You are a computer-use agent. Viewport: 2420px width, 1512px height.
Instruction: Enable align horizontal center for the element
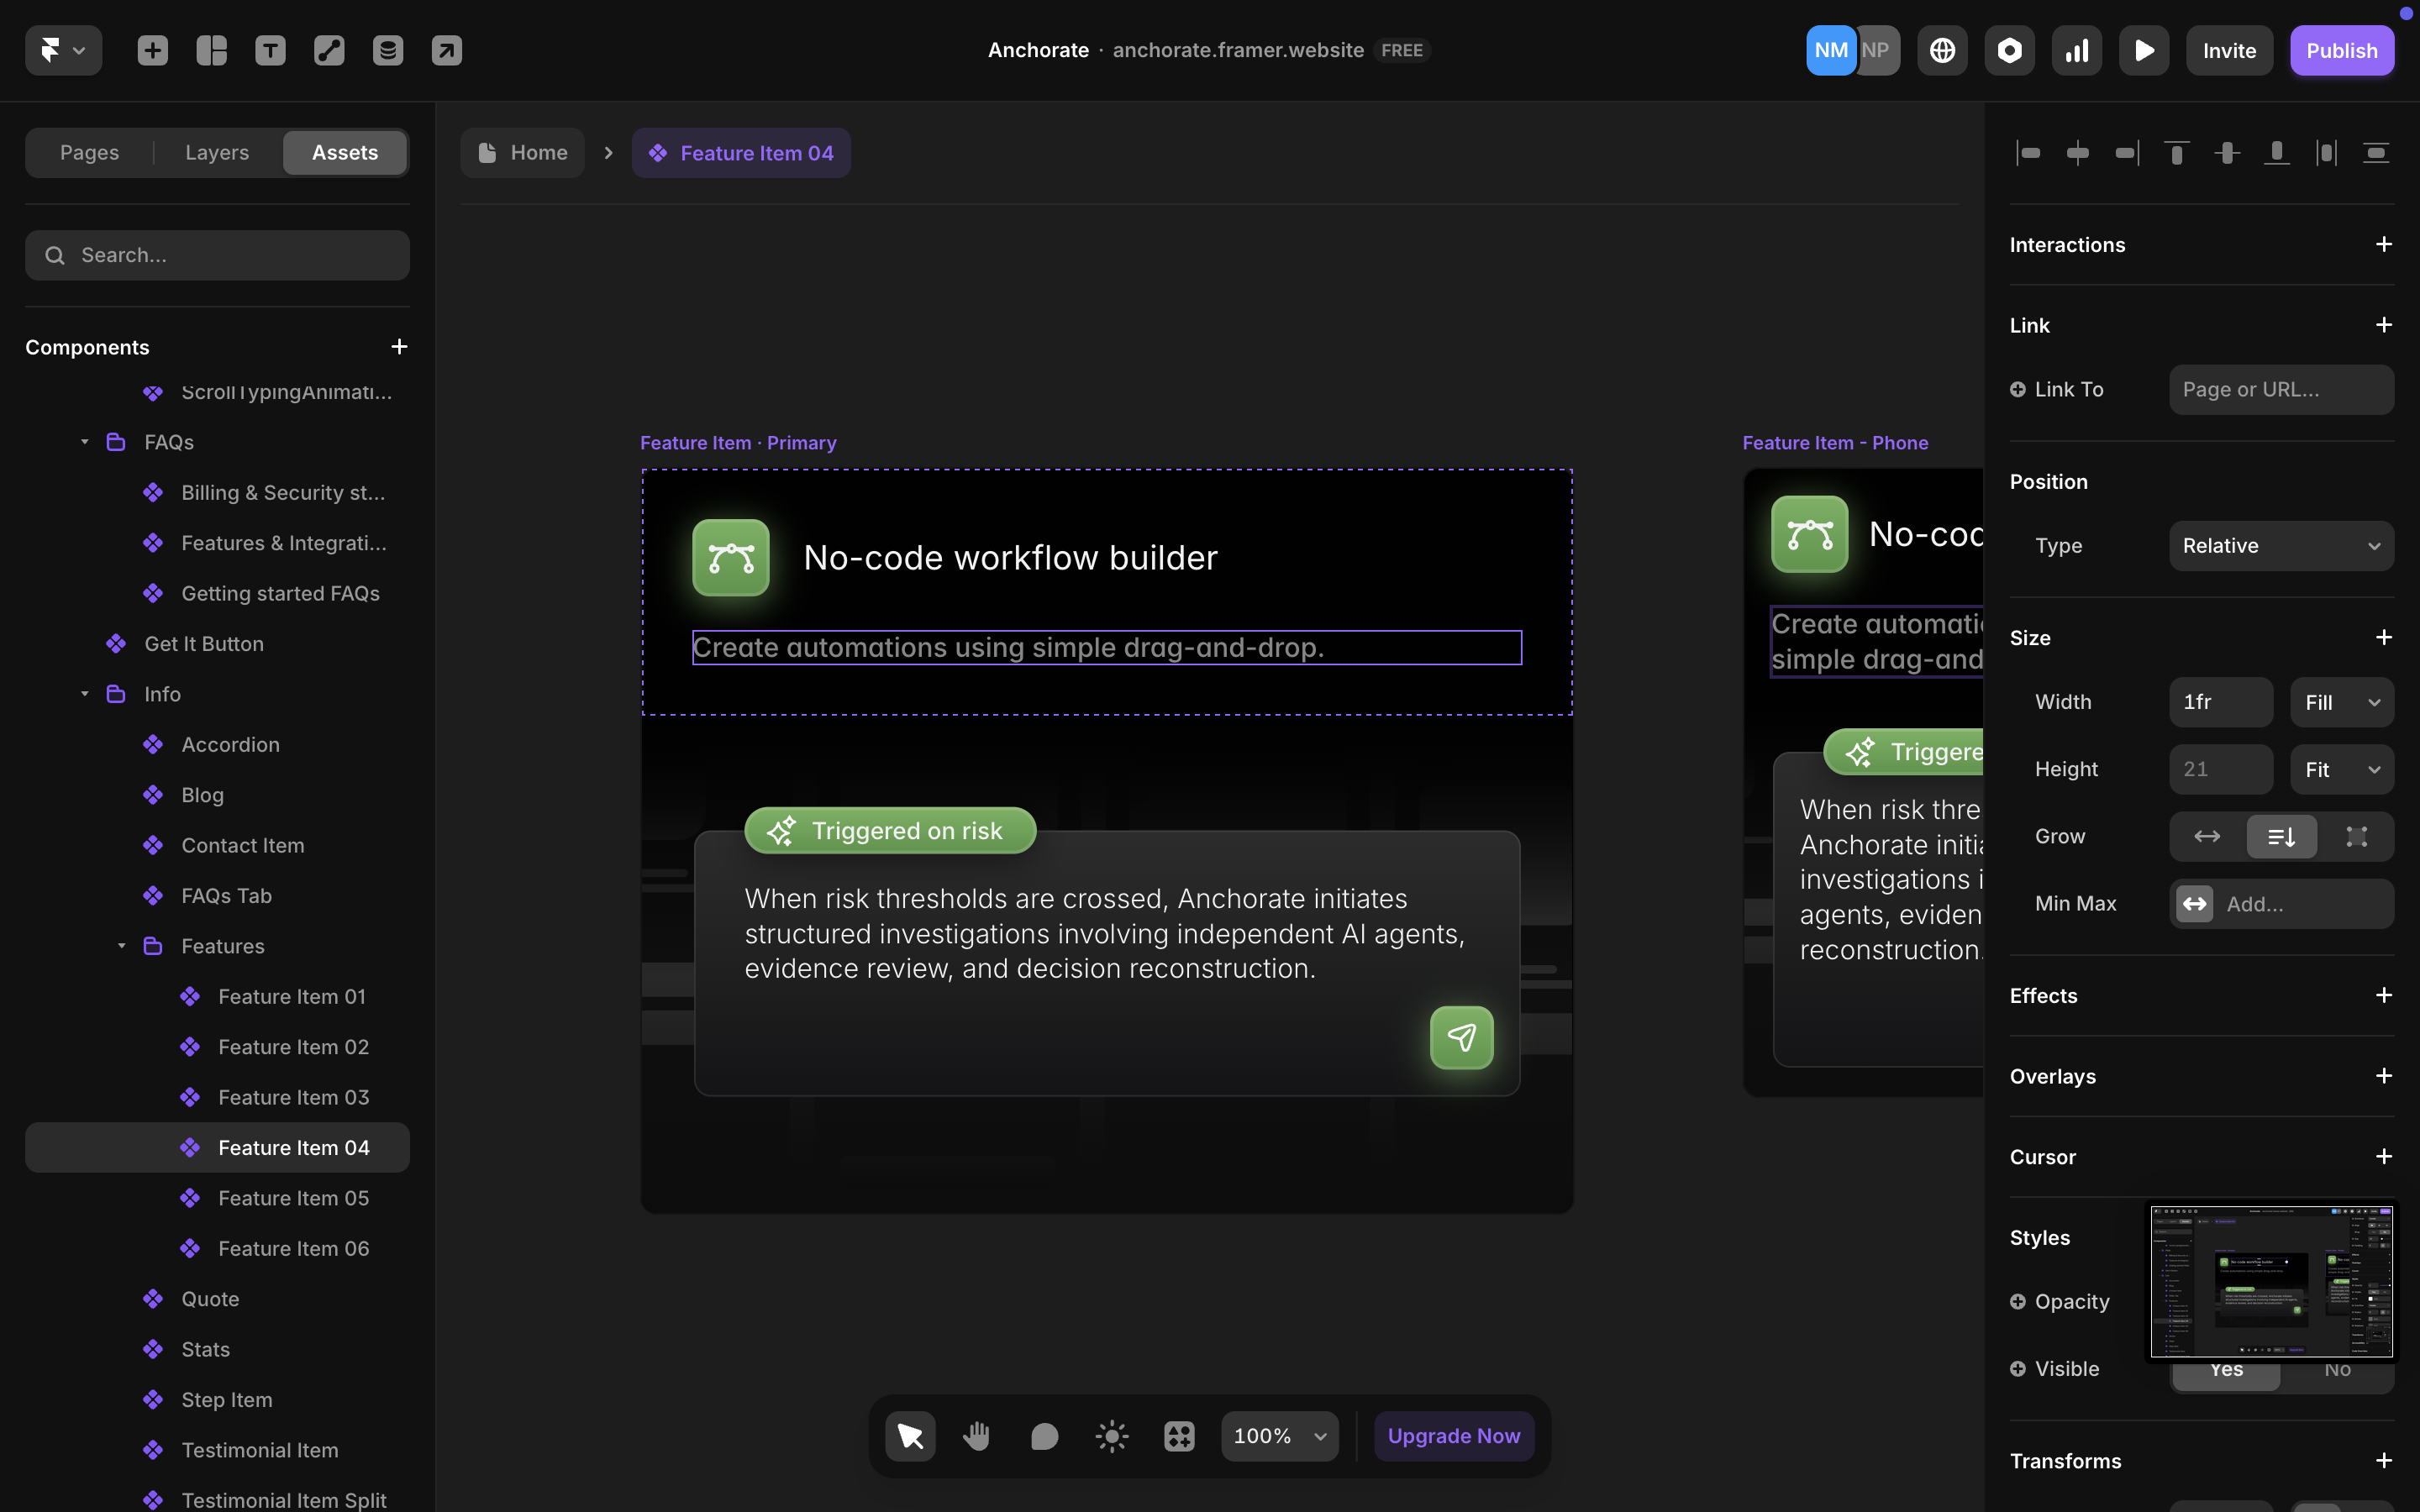coord(2077,152)
